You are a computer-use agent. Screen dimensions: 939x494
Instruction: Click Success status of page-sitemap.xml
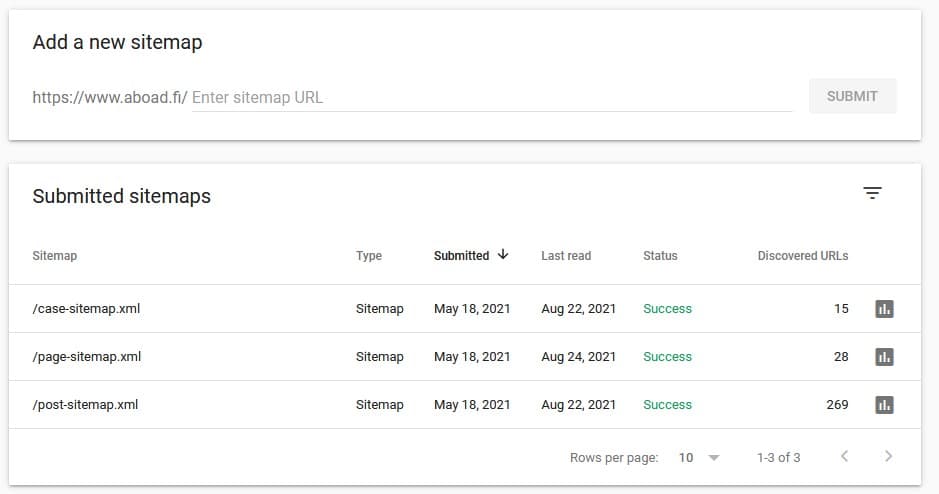pos(667,357)
